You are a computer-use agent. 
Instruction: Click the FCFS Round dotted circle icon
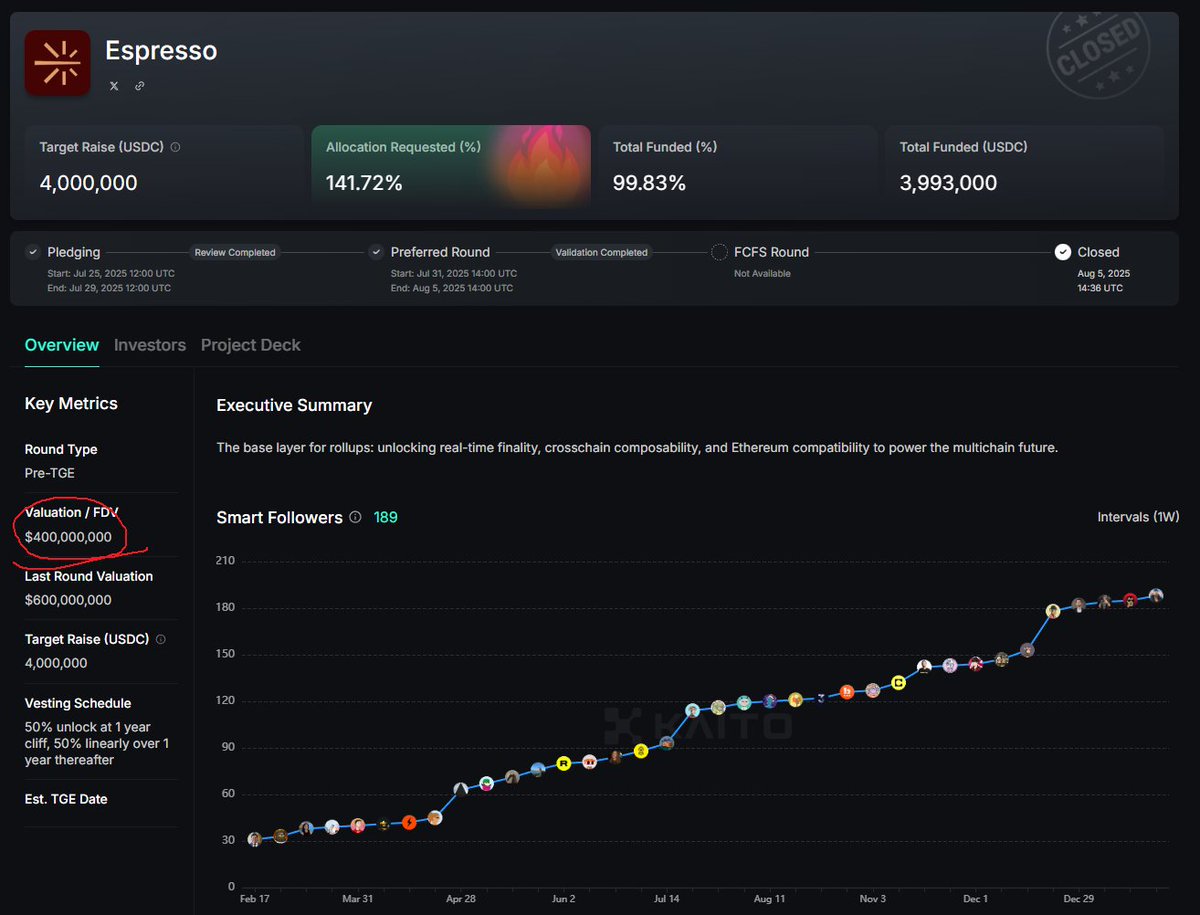tap(719, 252)
